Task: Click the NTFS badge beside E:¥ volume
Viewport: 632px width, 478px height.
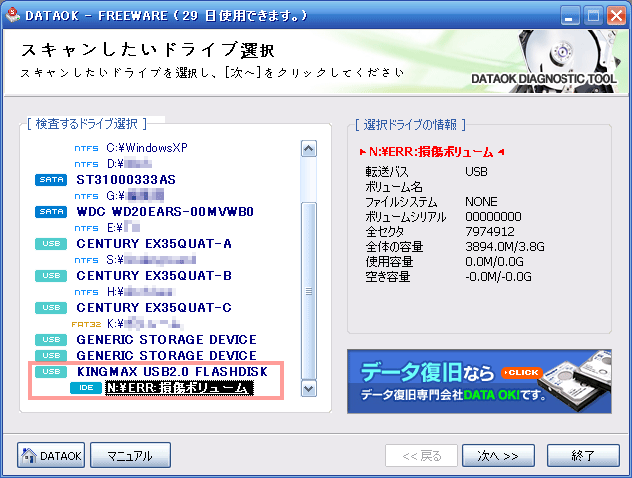Action: (x=86, y=228)
